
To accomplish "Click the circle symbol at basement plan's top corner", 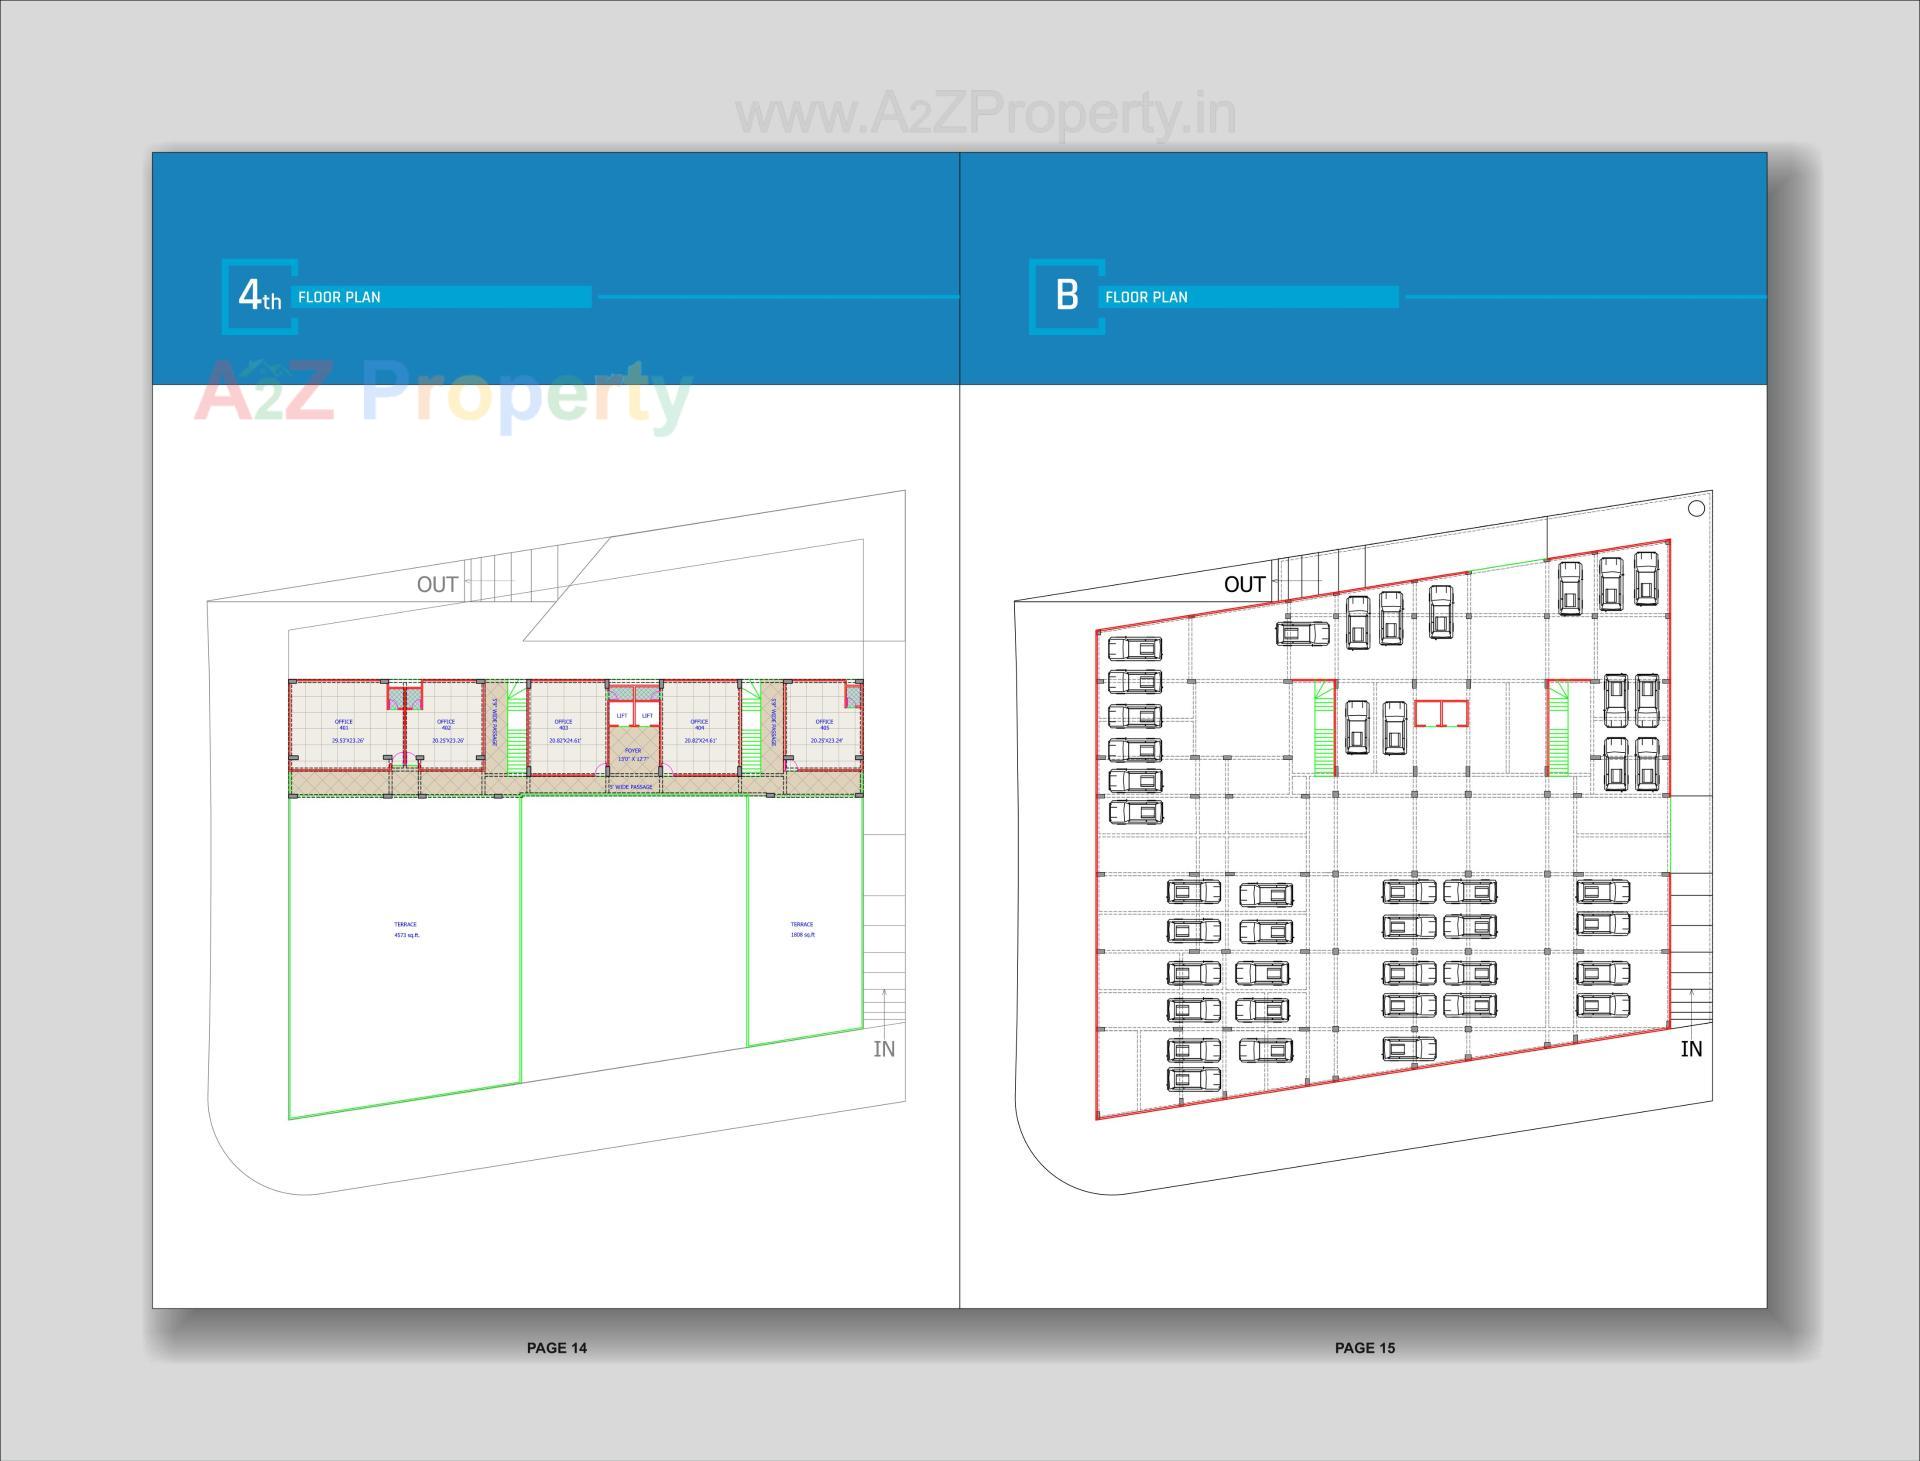I will [x=1698, y=510].
